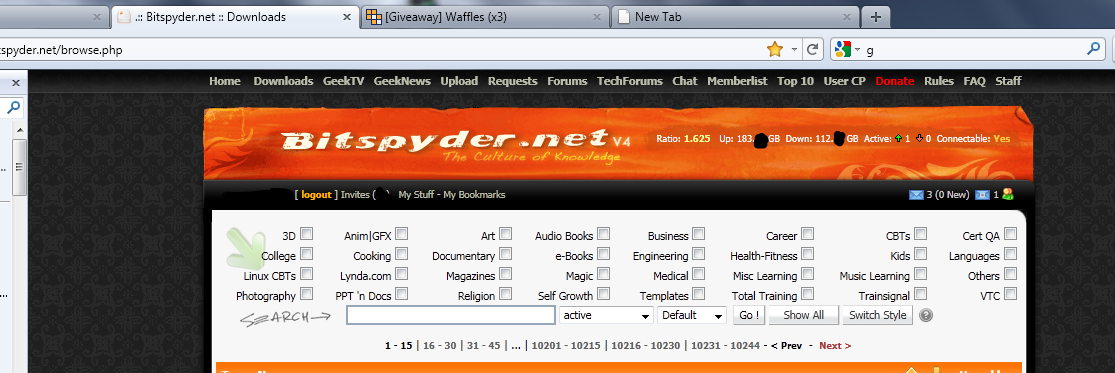
Task: Close the New Tab tab
Action: [847, 17]
